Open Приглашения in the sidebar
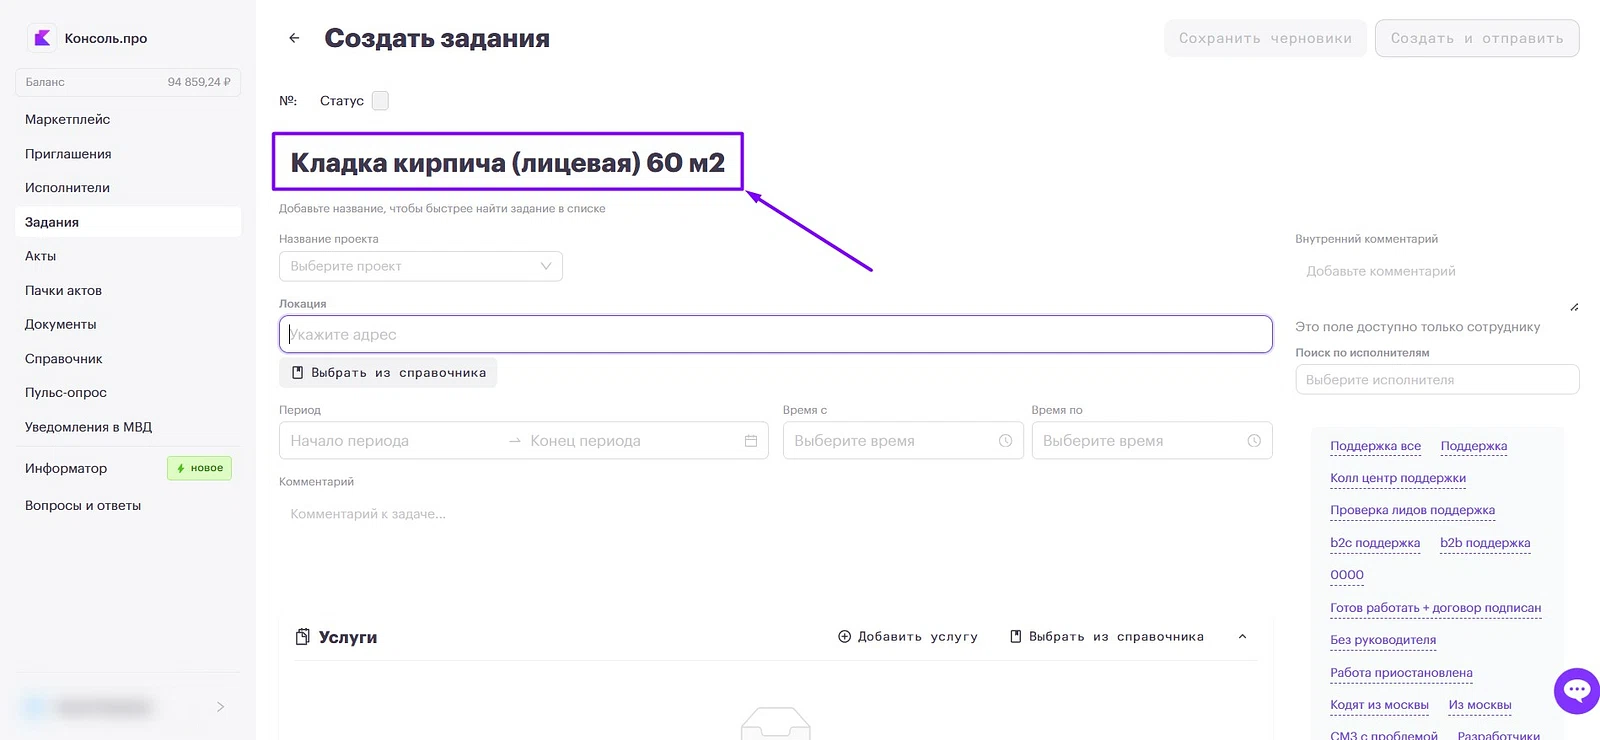Image resolution: width=1600 pixels, height=740 pixels. point(68,154)
